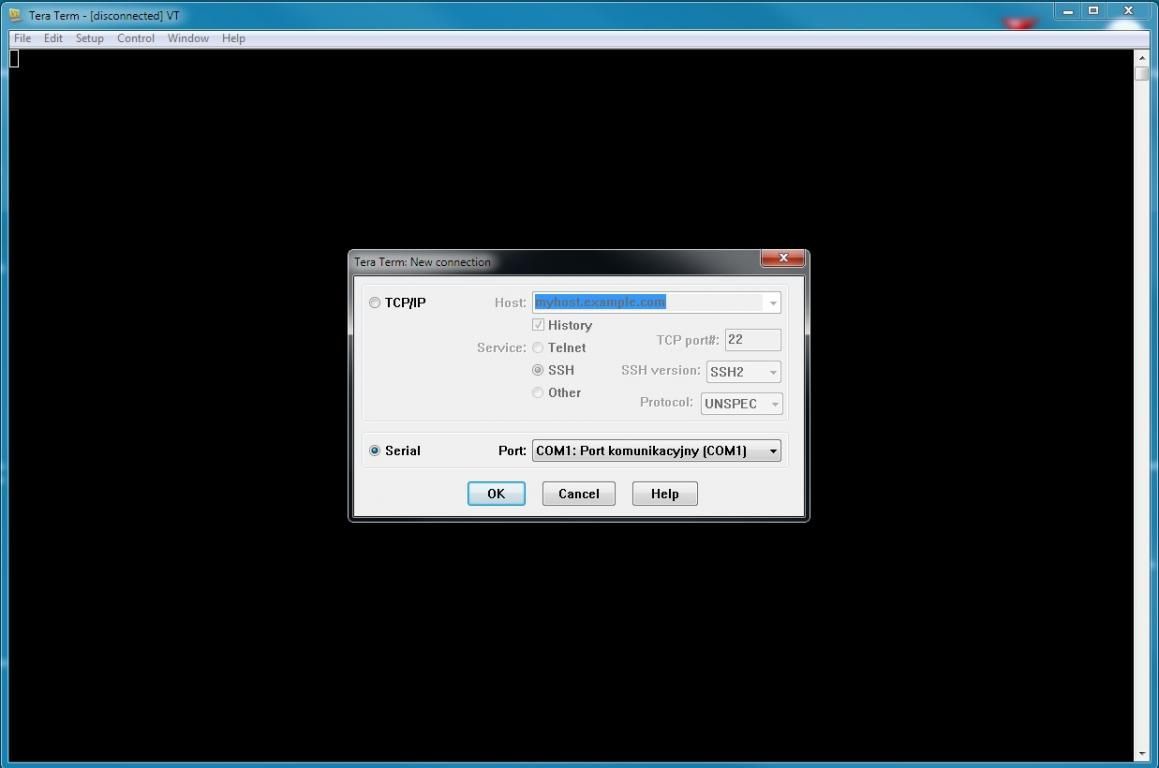Close the Tera Term main window
The width and height of the screenshot is (1159, 768).
coord(1129,11)
